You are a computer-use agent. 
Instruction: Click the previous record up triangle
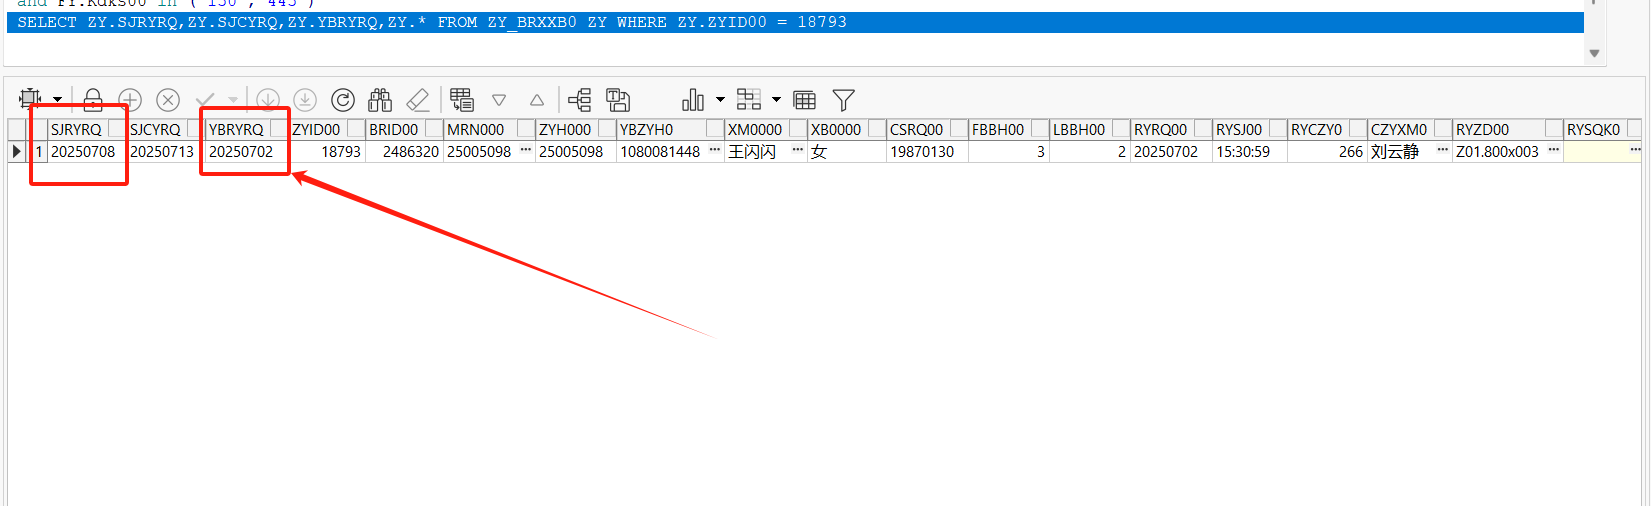tap(537, 100)
